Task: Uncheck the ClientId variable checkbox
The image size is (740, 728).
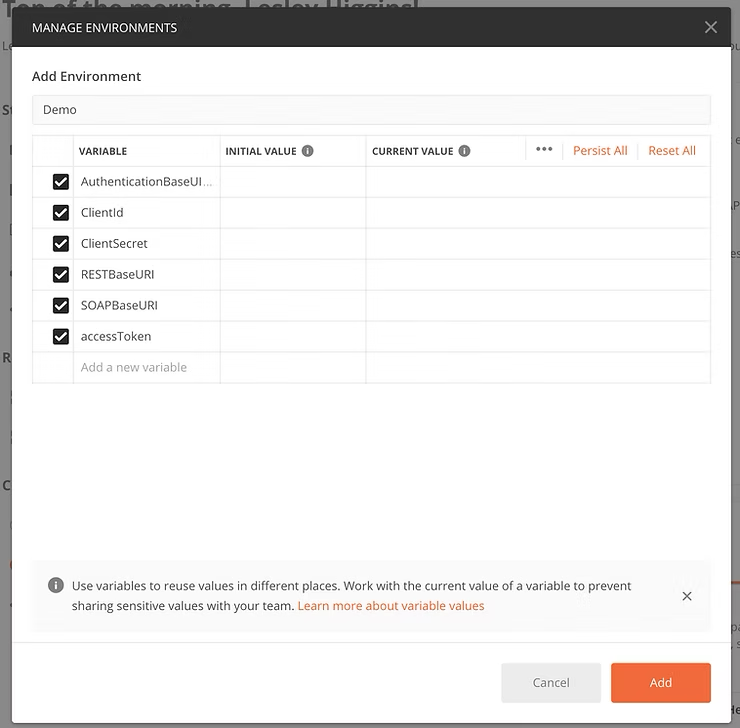Action: (61, 213)
